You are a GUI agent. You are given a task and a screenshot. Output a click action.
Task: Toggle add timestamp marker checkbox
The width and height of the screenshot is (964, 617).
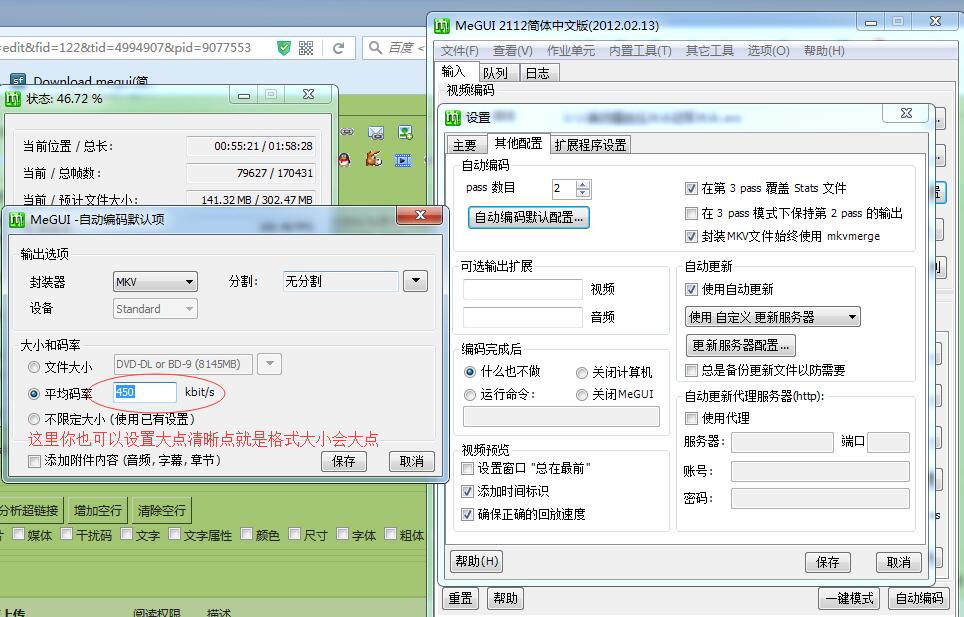point(467,492)
